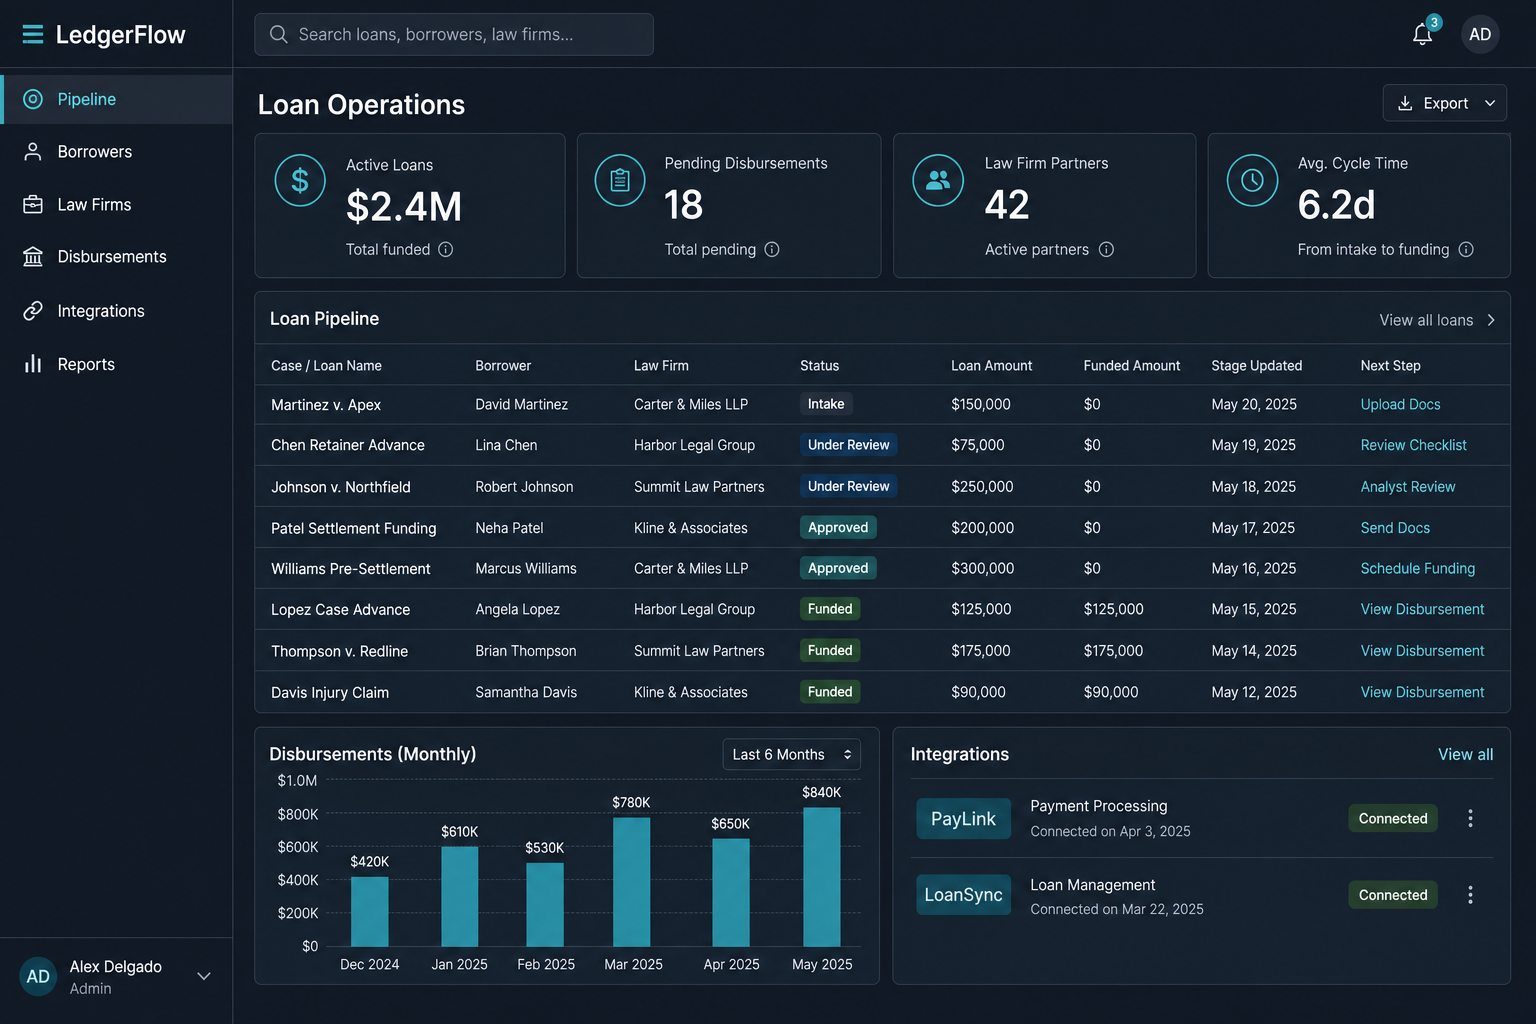Click borrower name Samantha Davis
1536x1024 pixels.
click(x=526, y=692)
